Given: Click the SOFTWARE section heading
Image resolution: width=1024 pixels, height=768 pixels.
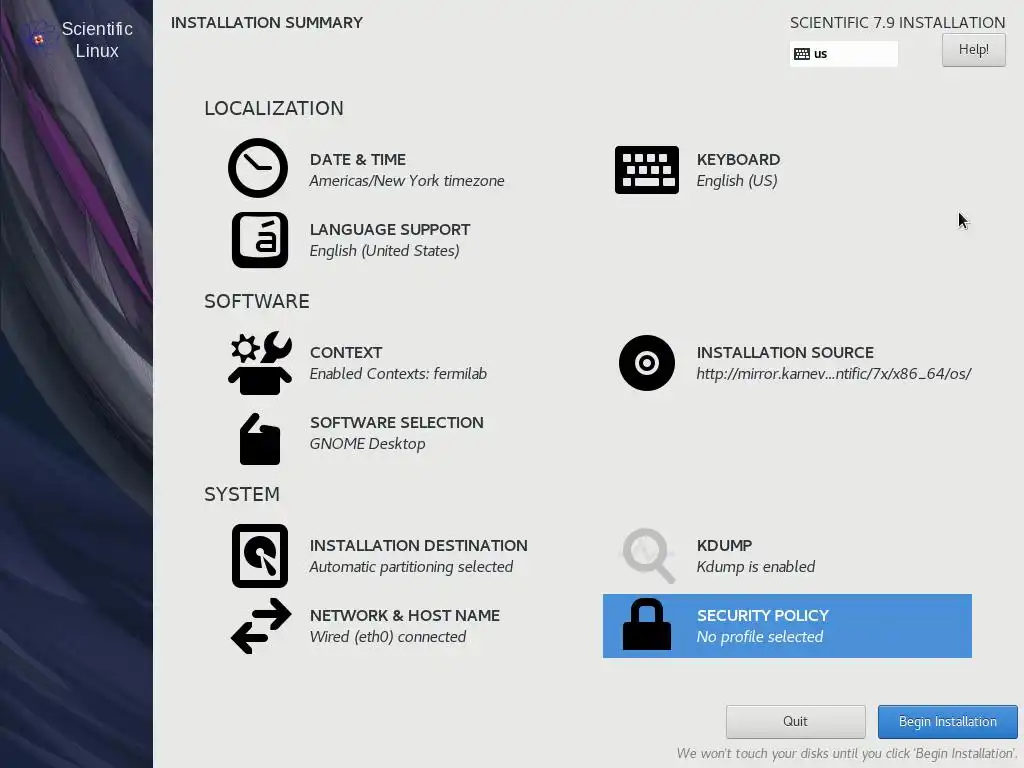Looking at the screenshot, I should pos(257,301).
